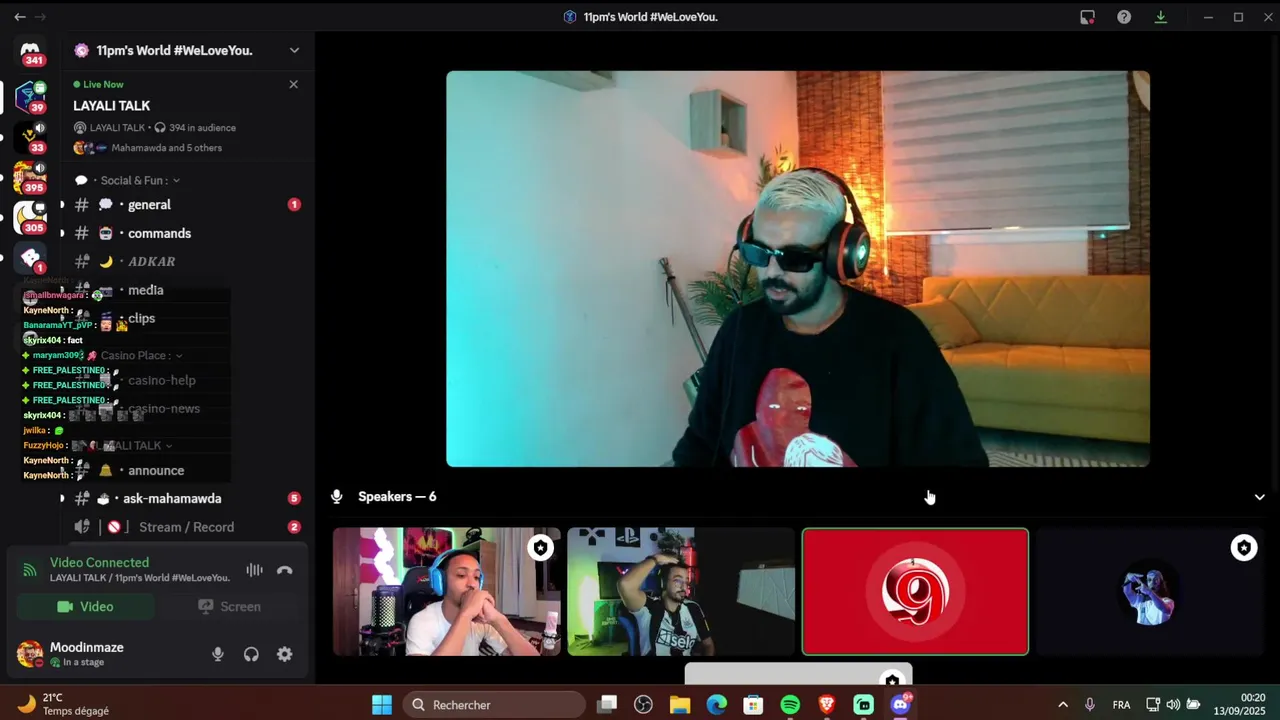This screenshot has height=720, width=1280.
Task: Open the Windows Start menu
Action: click(382, 705)
